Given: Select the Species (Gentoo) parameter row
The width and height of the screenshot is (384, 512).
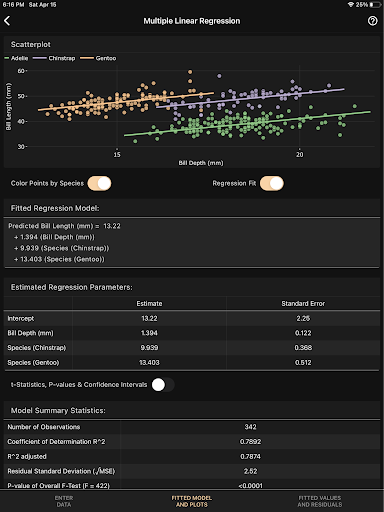Looking at the screenshot, I should pyautogui.click(x=192, y=362).
